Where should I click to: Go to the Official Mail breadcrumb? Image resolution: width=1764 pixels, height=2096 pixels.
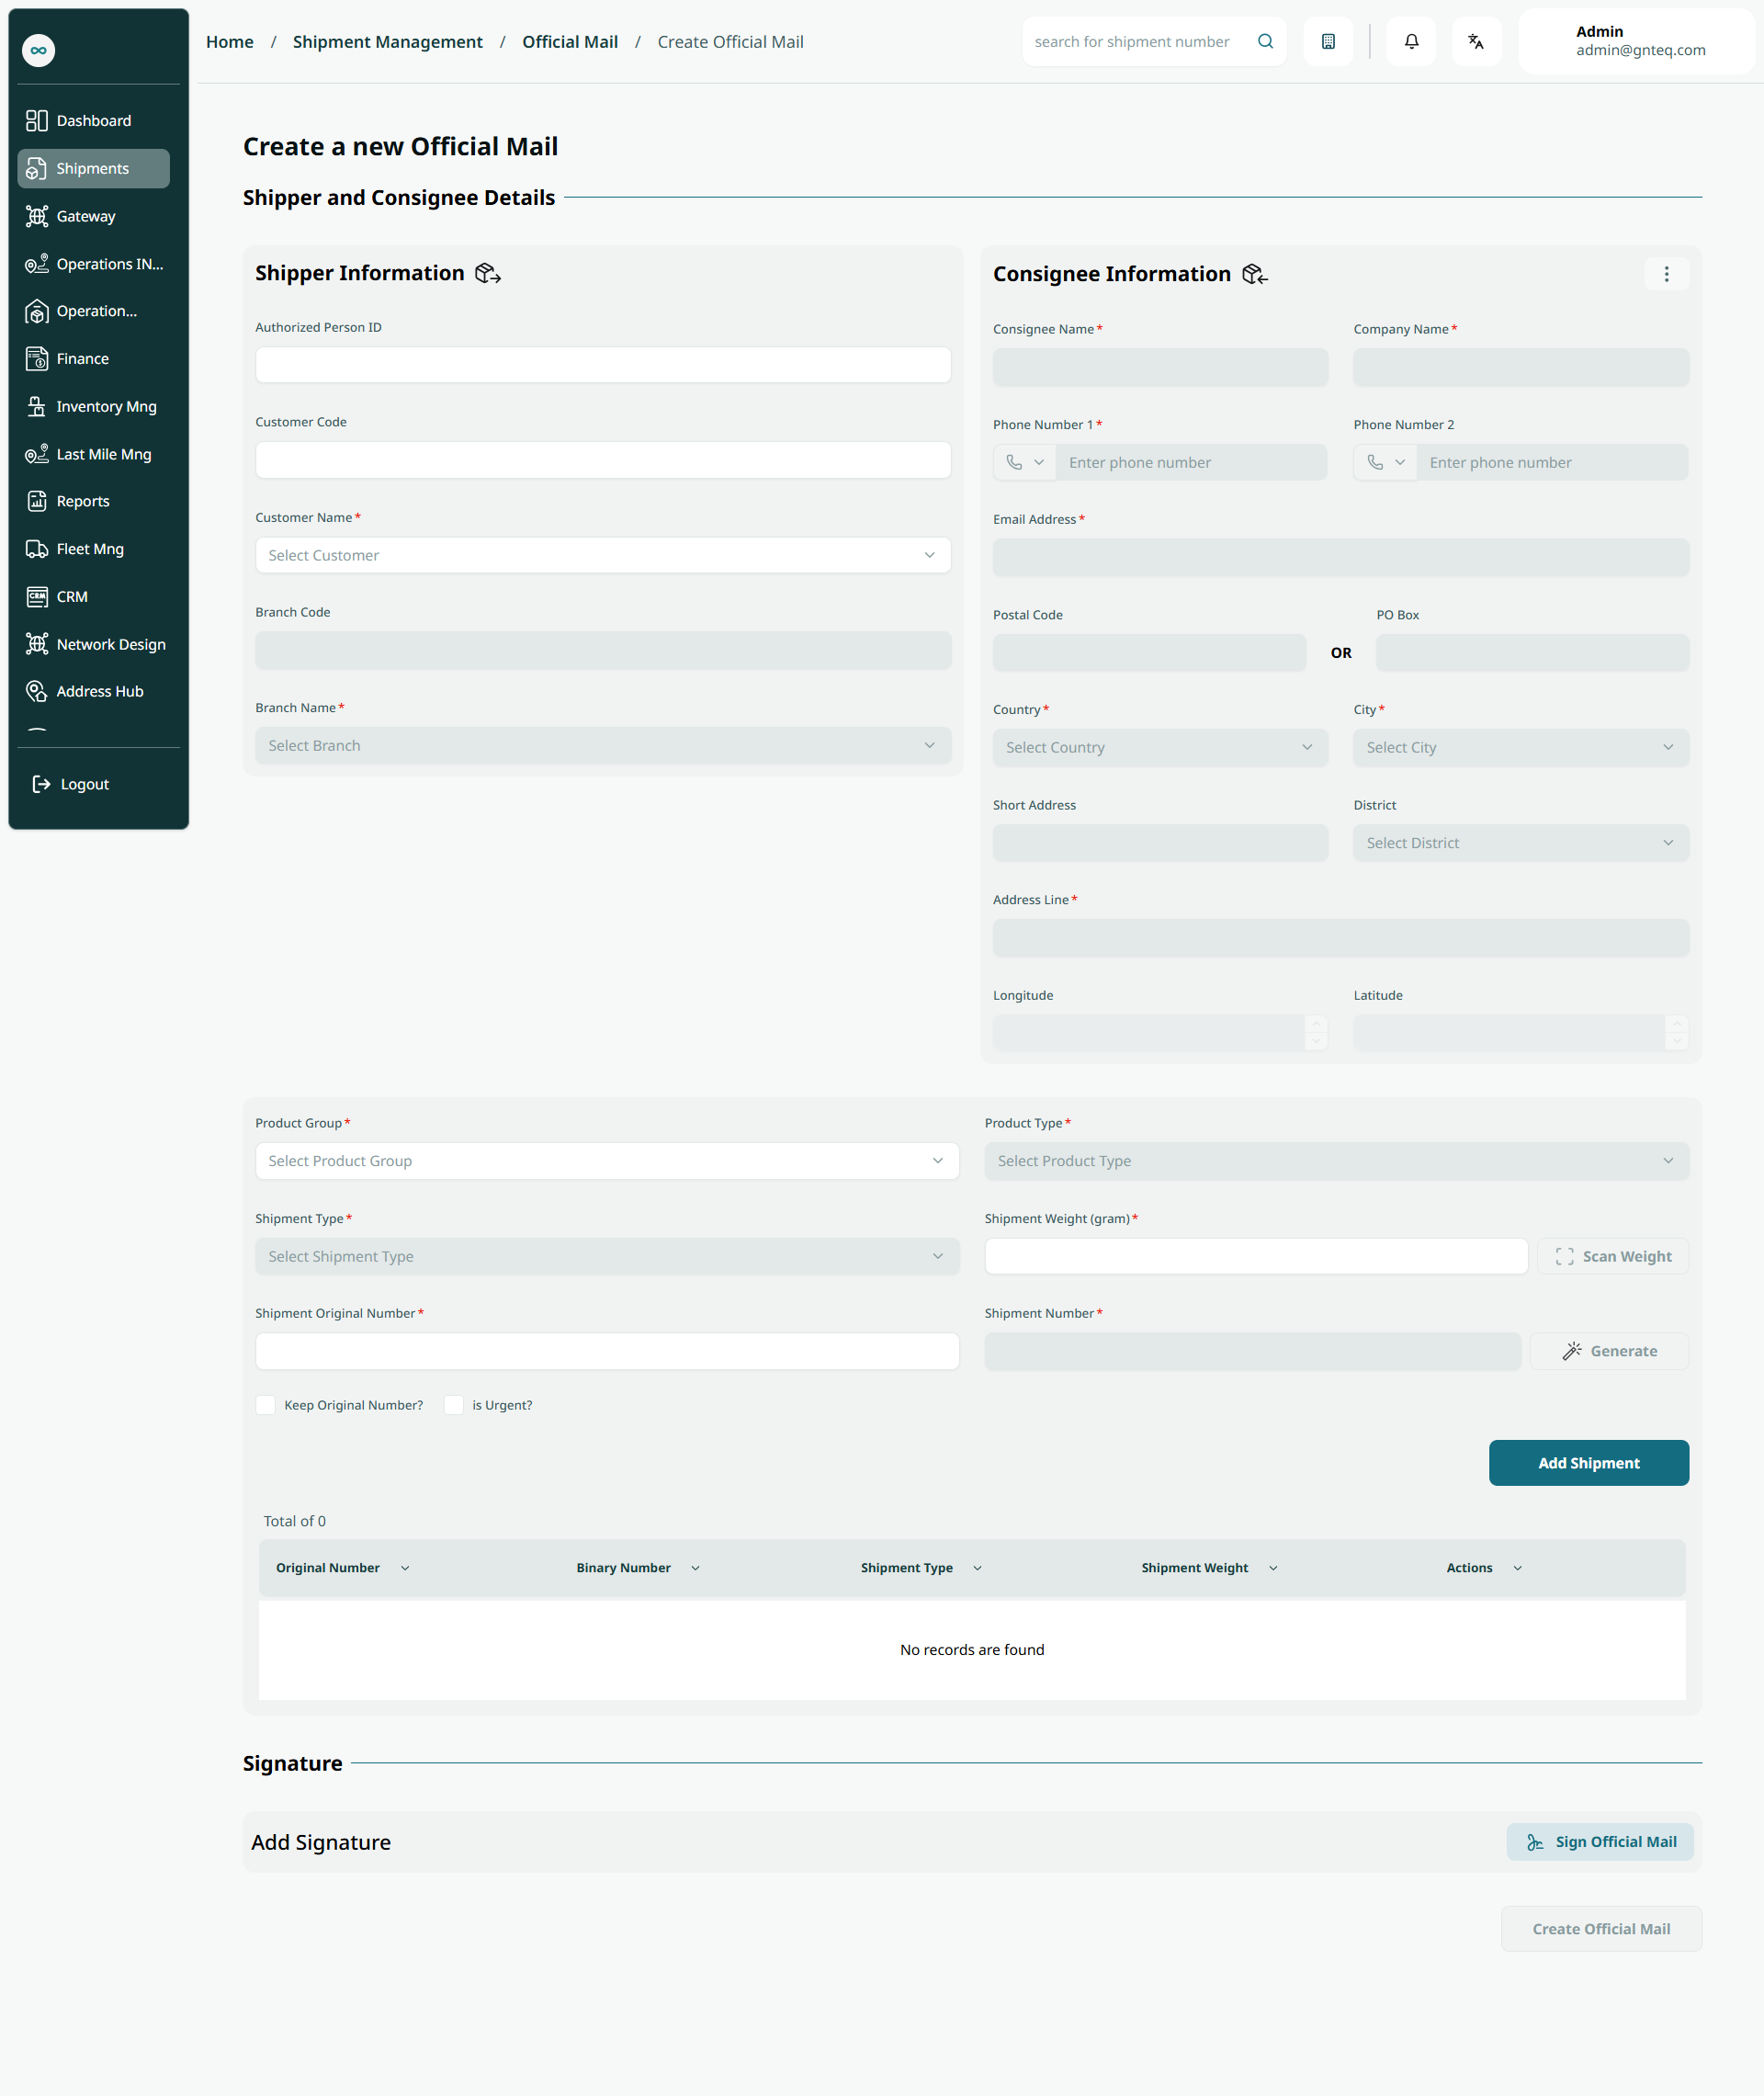570,42
